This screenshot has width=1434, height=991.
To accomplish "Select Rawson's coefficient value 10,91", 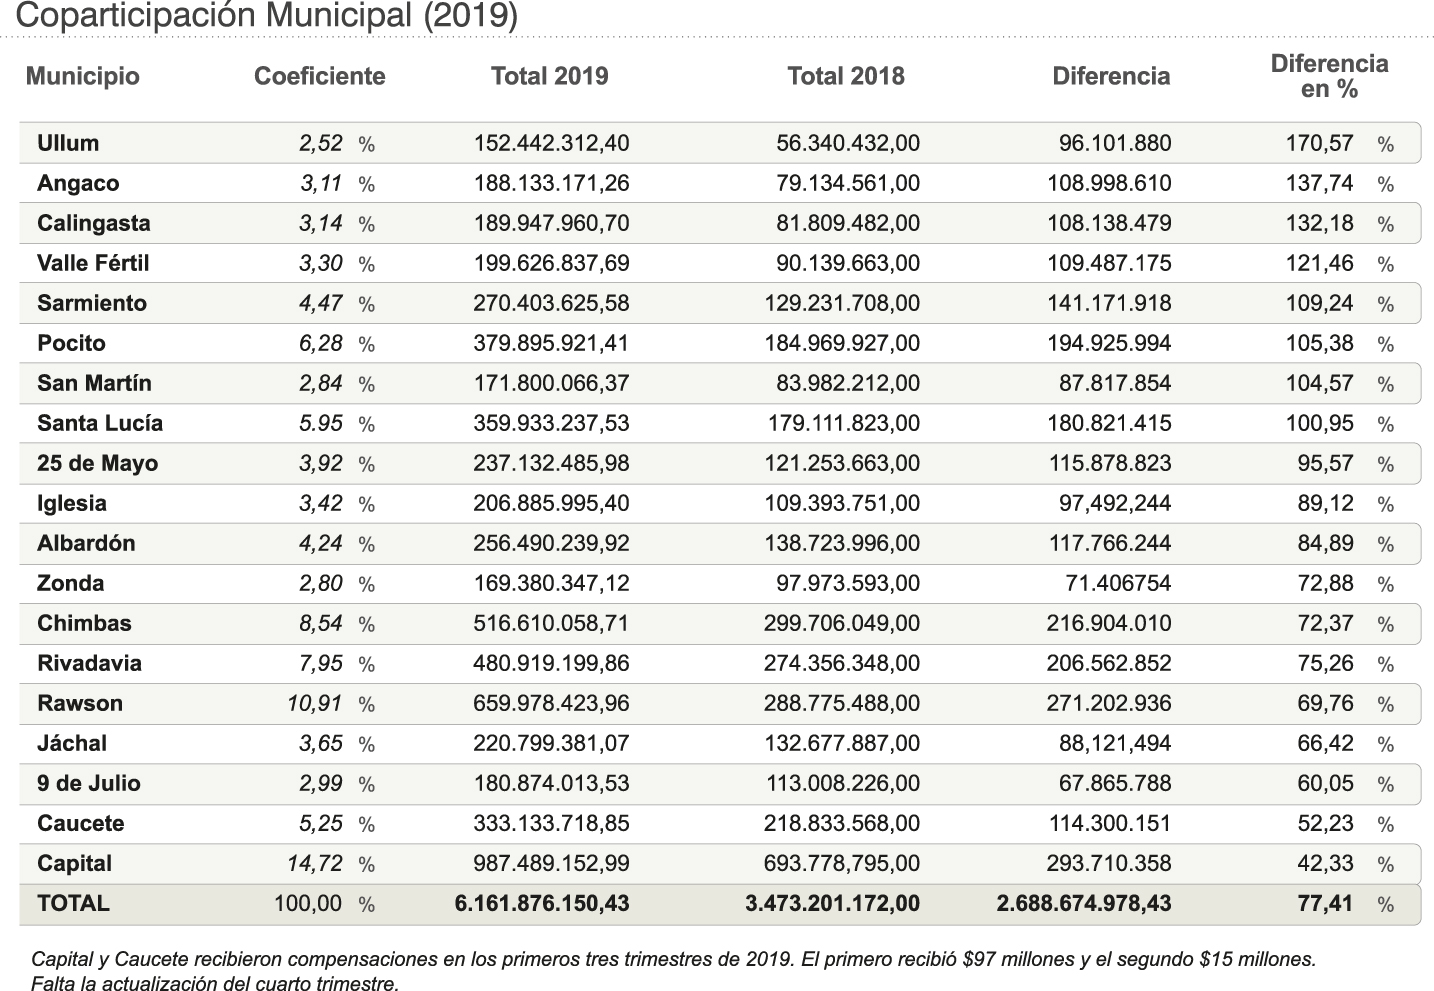I will [314, 703].
